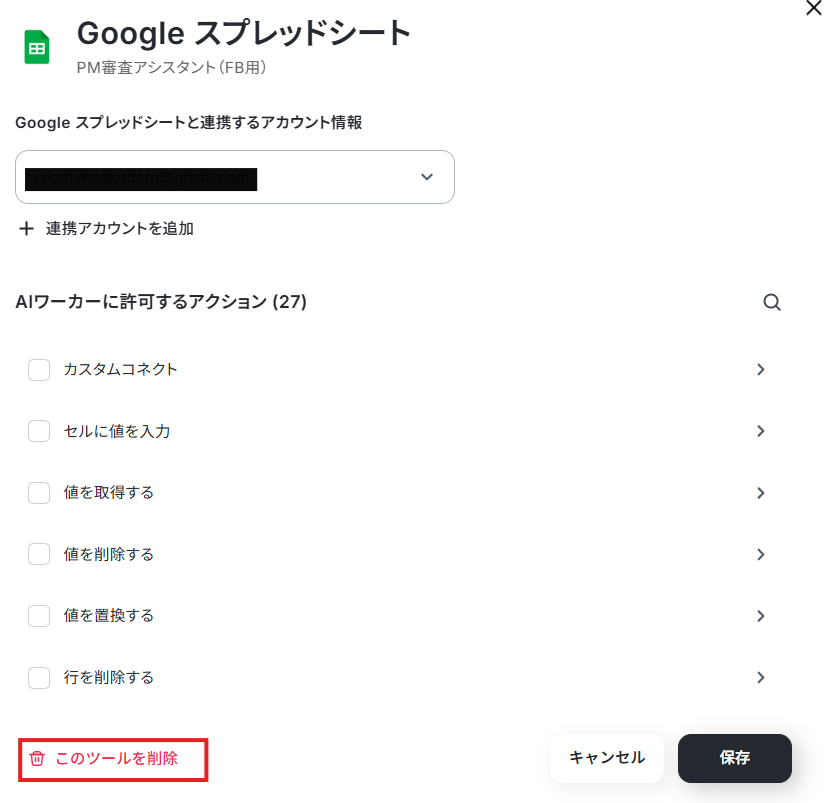824x803 pixels.
Task: Expand the 値を取得する chevron arrow
Action: (760, 493)
